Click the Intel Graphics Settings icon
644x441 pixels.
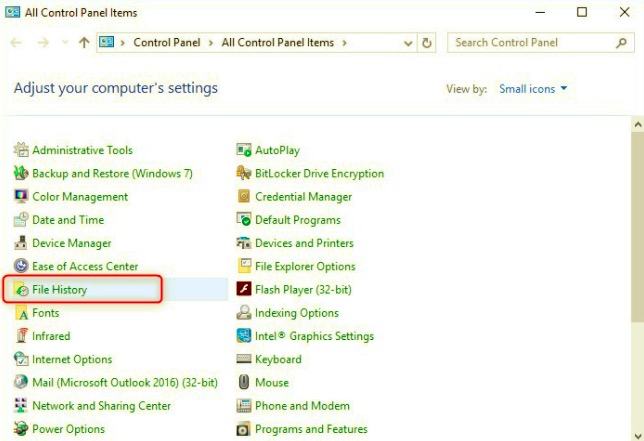tap(244, 336)
